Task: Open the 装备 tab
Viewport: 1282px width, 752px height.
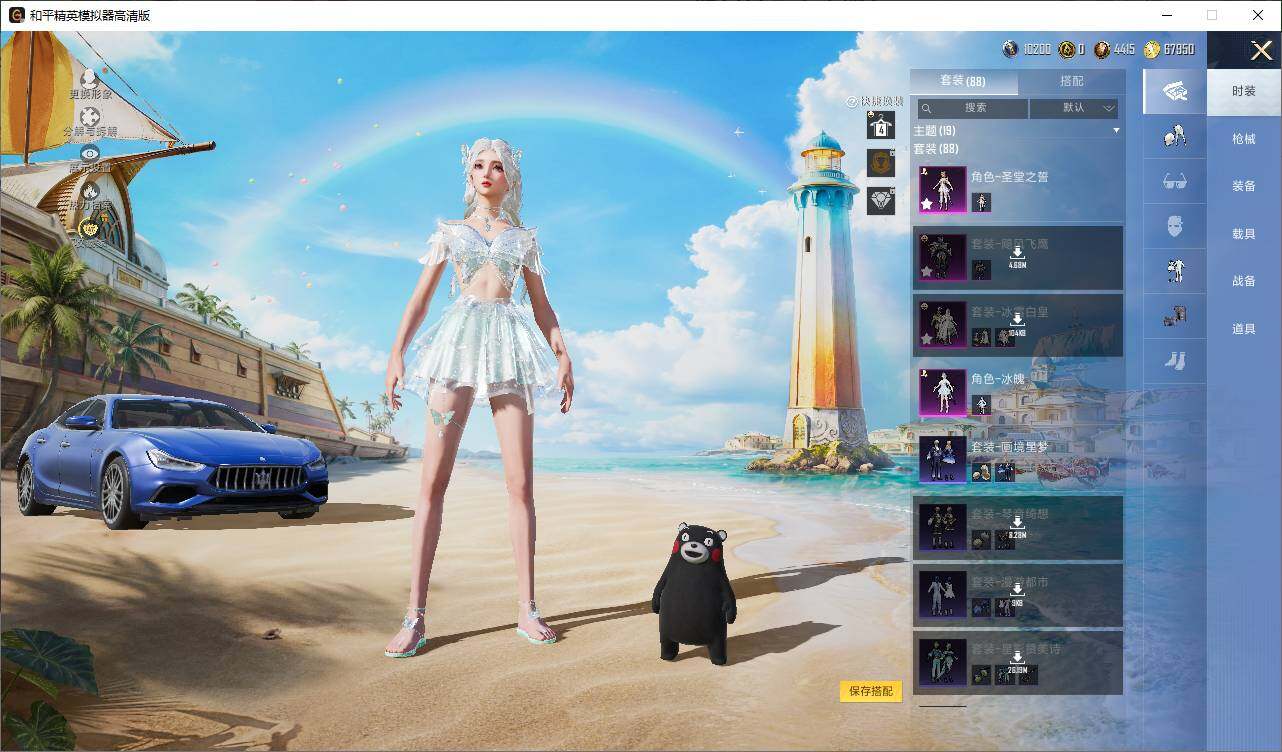Action: point(1244,186)
